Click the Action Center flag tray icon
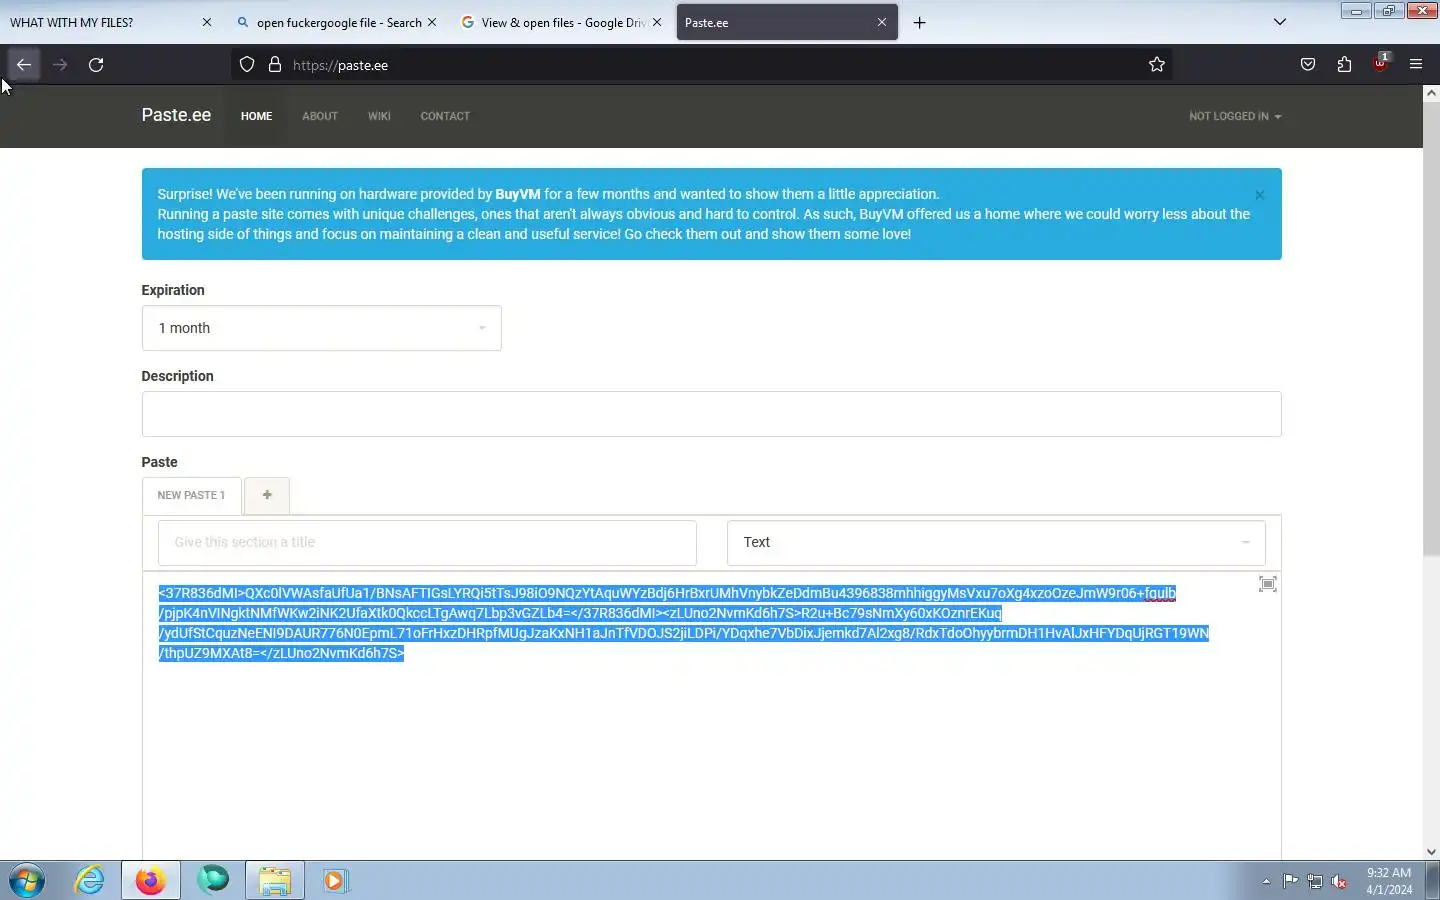 (x=1291, y=881)
